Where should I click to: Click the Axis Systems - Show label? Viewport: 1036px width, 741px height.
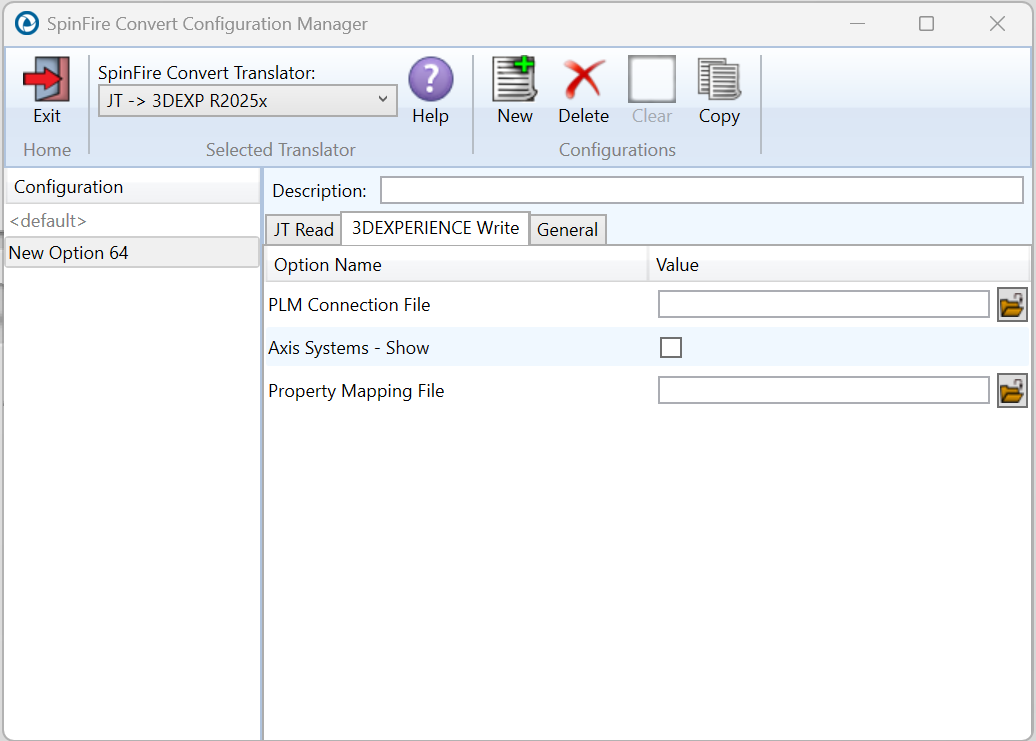[348, 348]
